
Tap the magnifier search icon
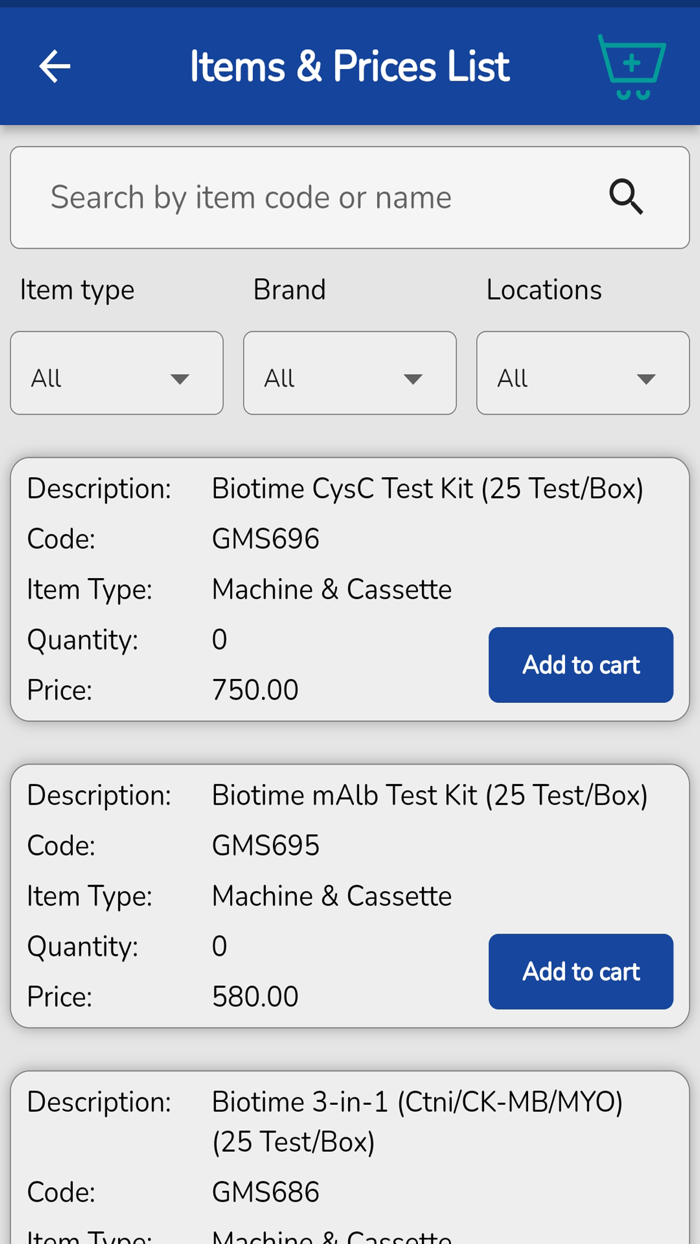(x=626, y=197)
